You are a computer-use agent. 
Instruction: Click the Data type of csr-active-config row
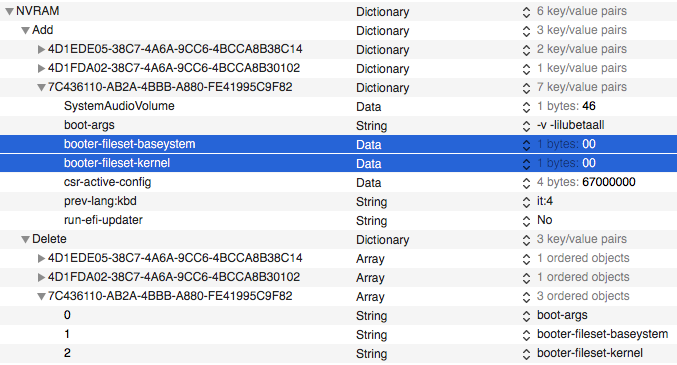pyautogui.click(x=368, y=183)
